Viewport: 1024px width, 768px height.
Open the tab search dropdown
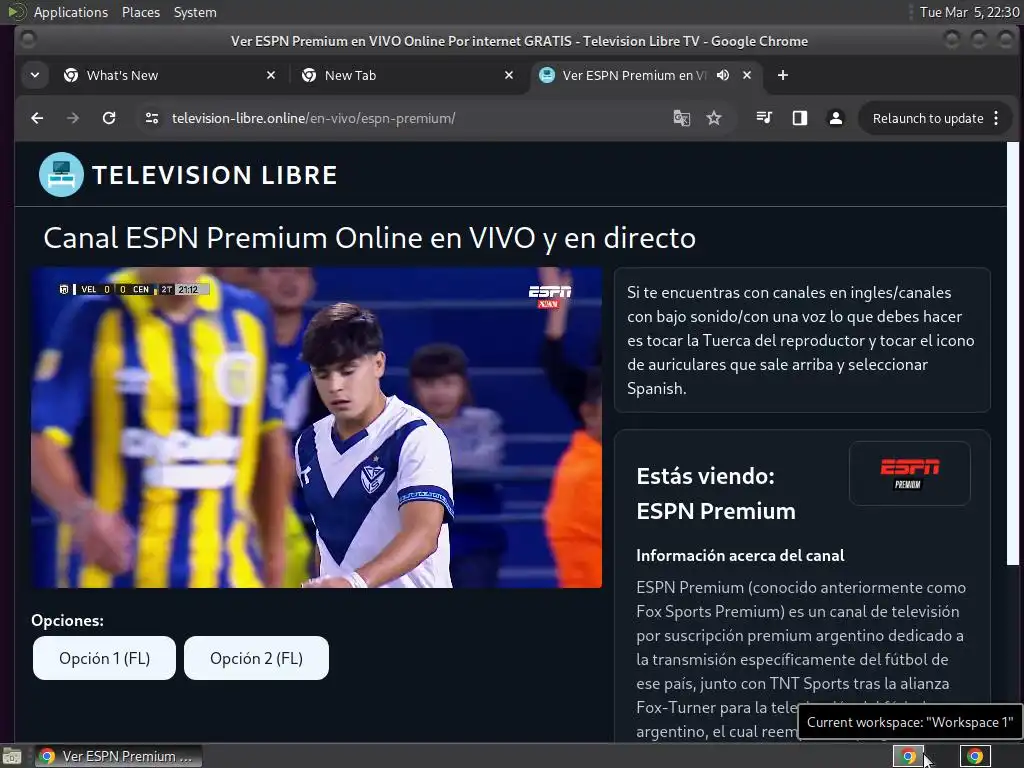pos(35,75)
